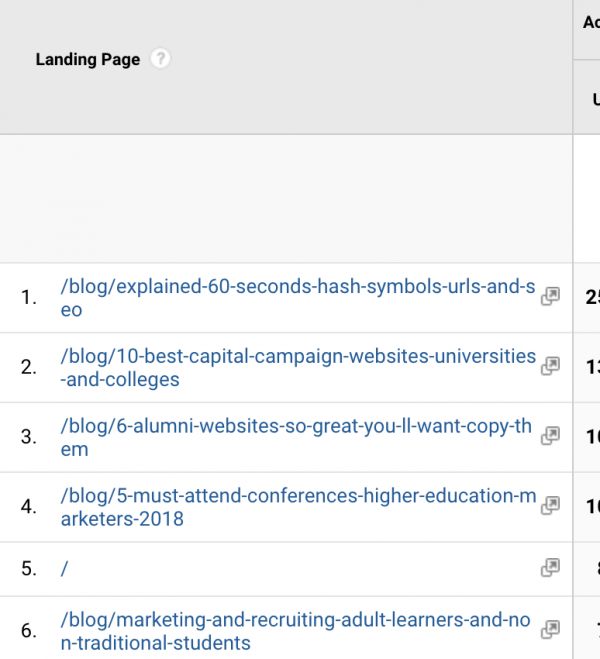The height and width of the screenshot is (659, 600).
Task: Click the partially visible Acquisition column header
Action: point(590,22)
